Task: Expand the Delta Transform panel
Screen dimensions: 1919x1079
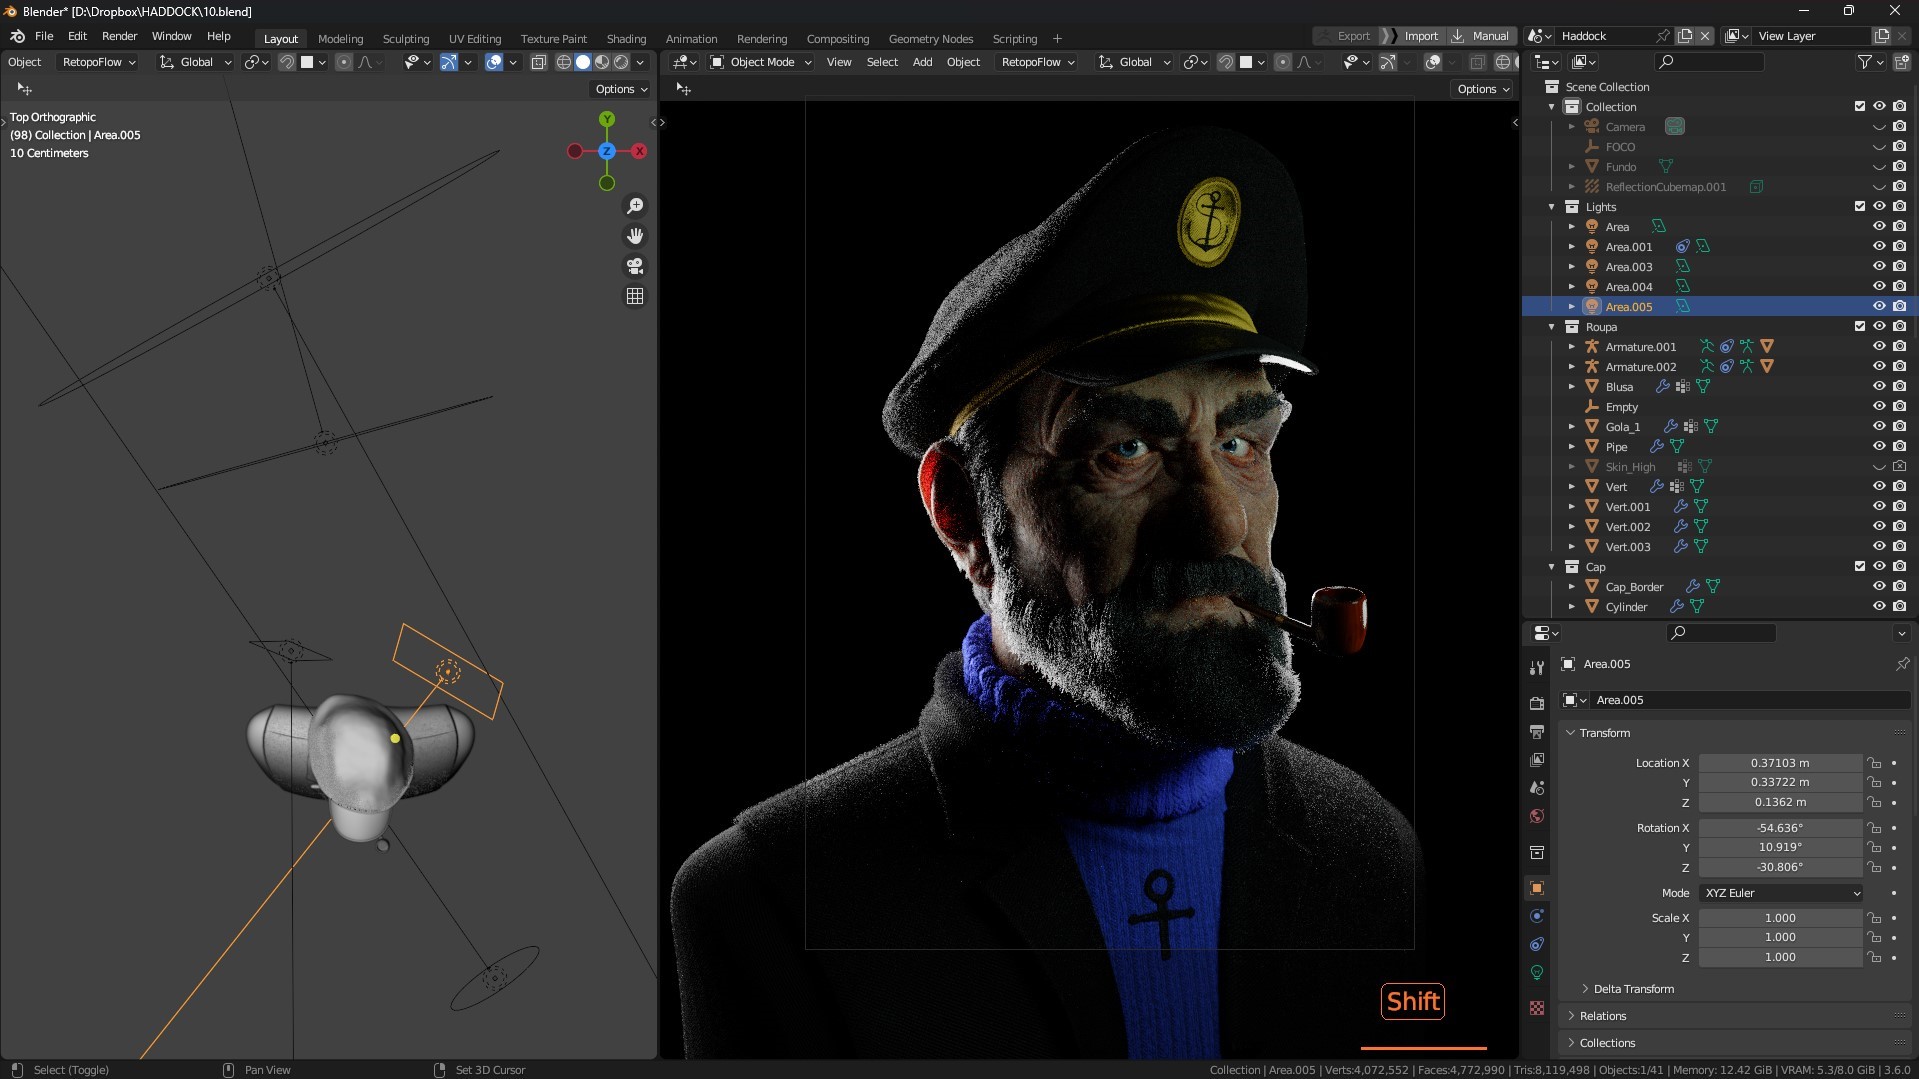Action: (1633, 989)
